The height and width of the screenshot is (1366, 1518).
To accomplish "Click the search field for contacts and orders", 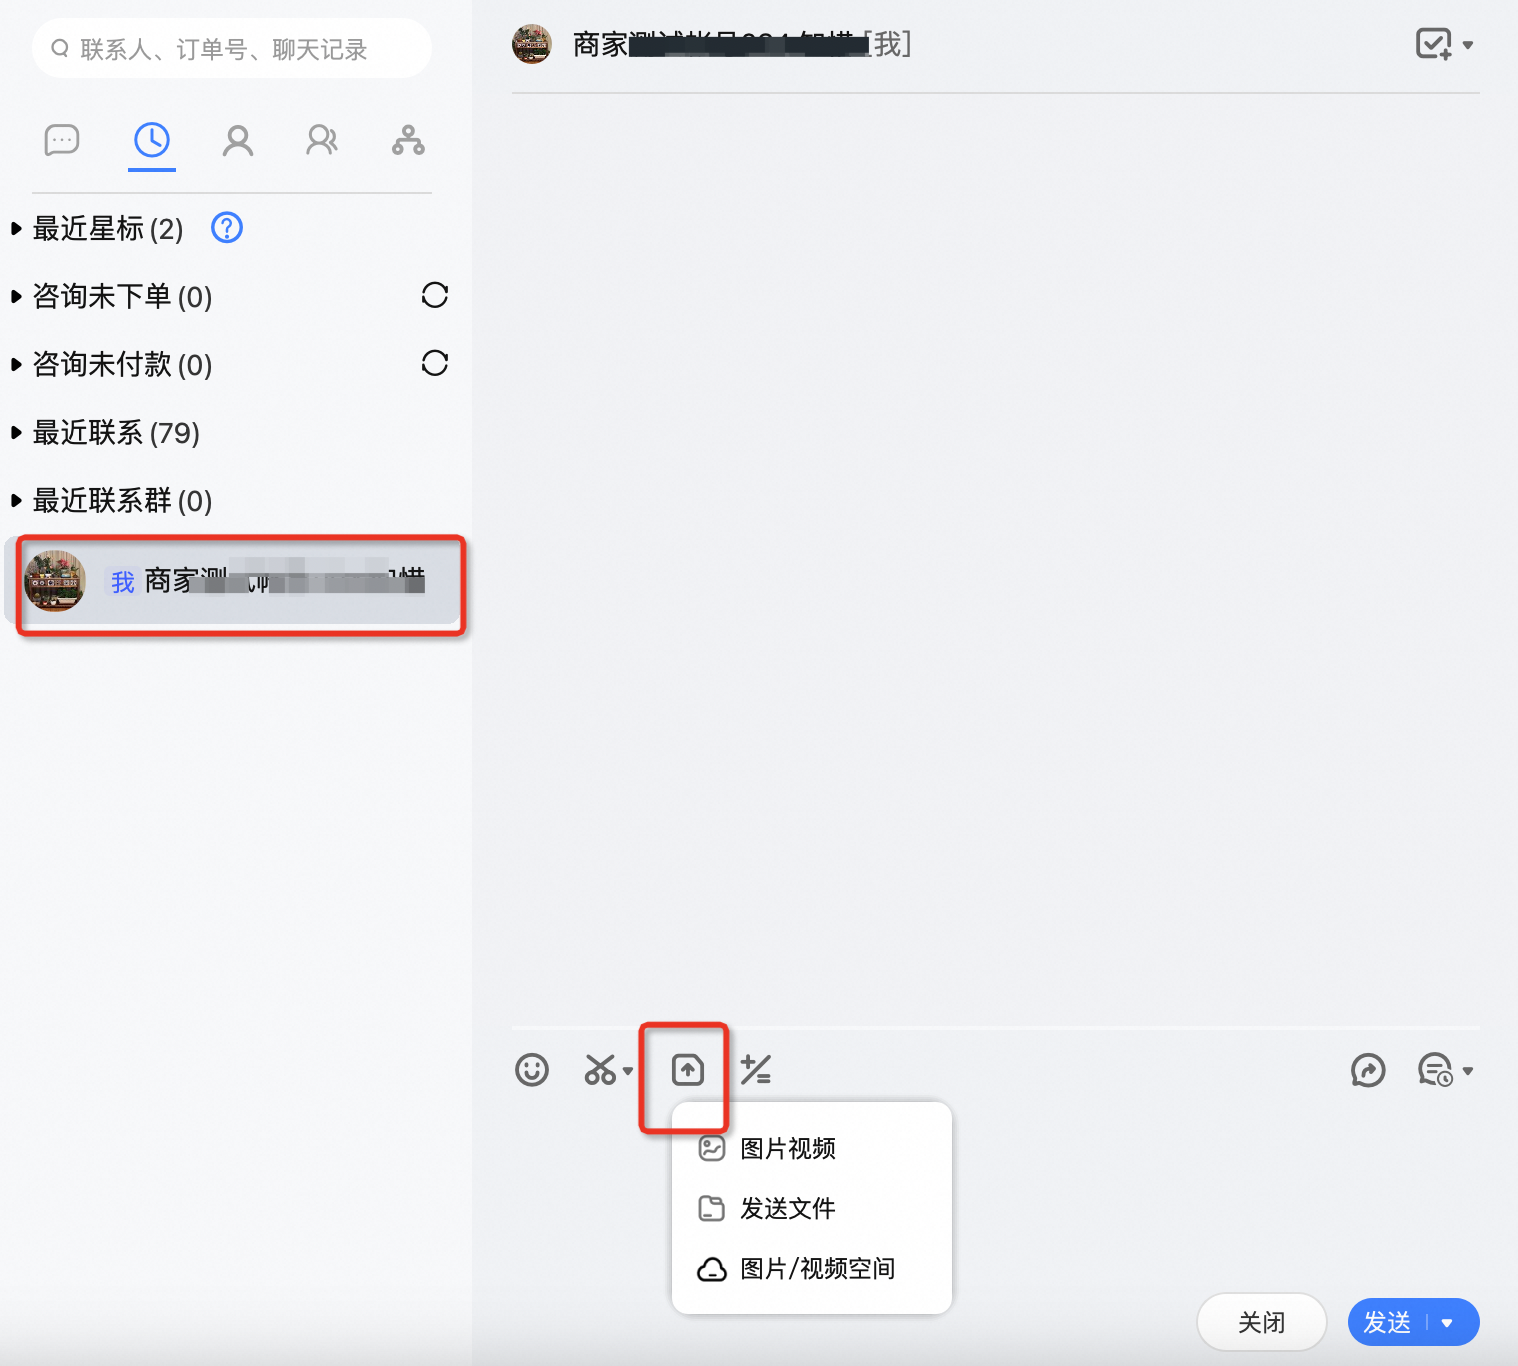I will point(232,48).
